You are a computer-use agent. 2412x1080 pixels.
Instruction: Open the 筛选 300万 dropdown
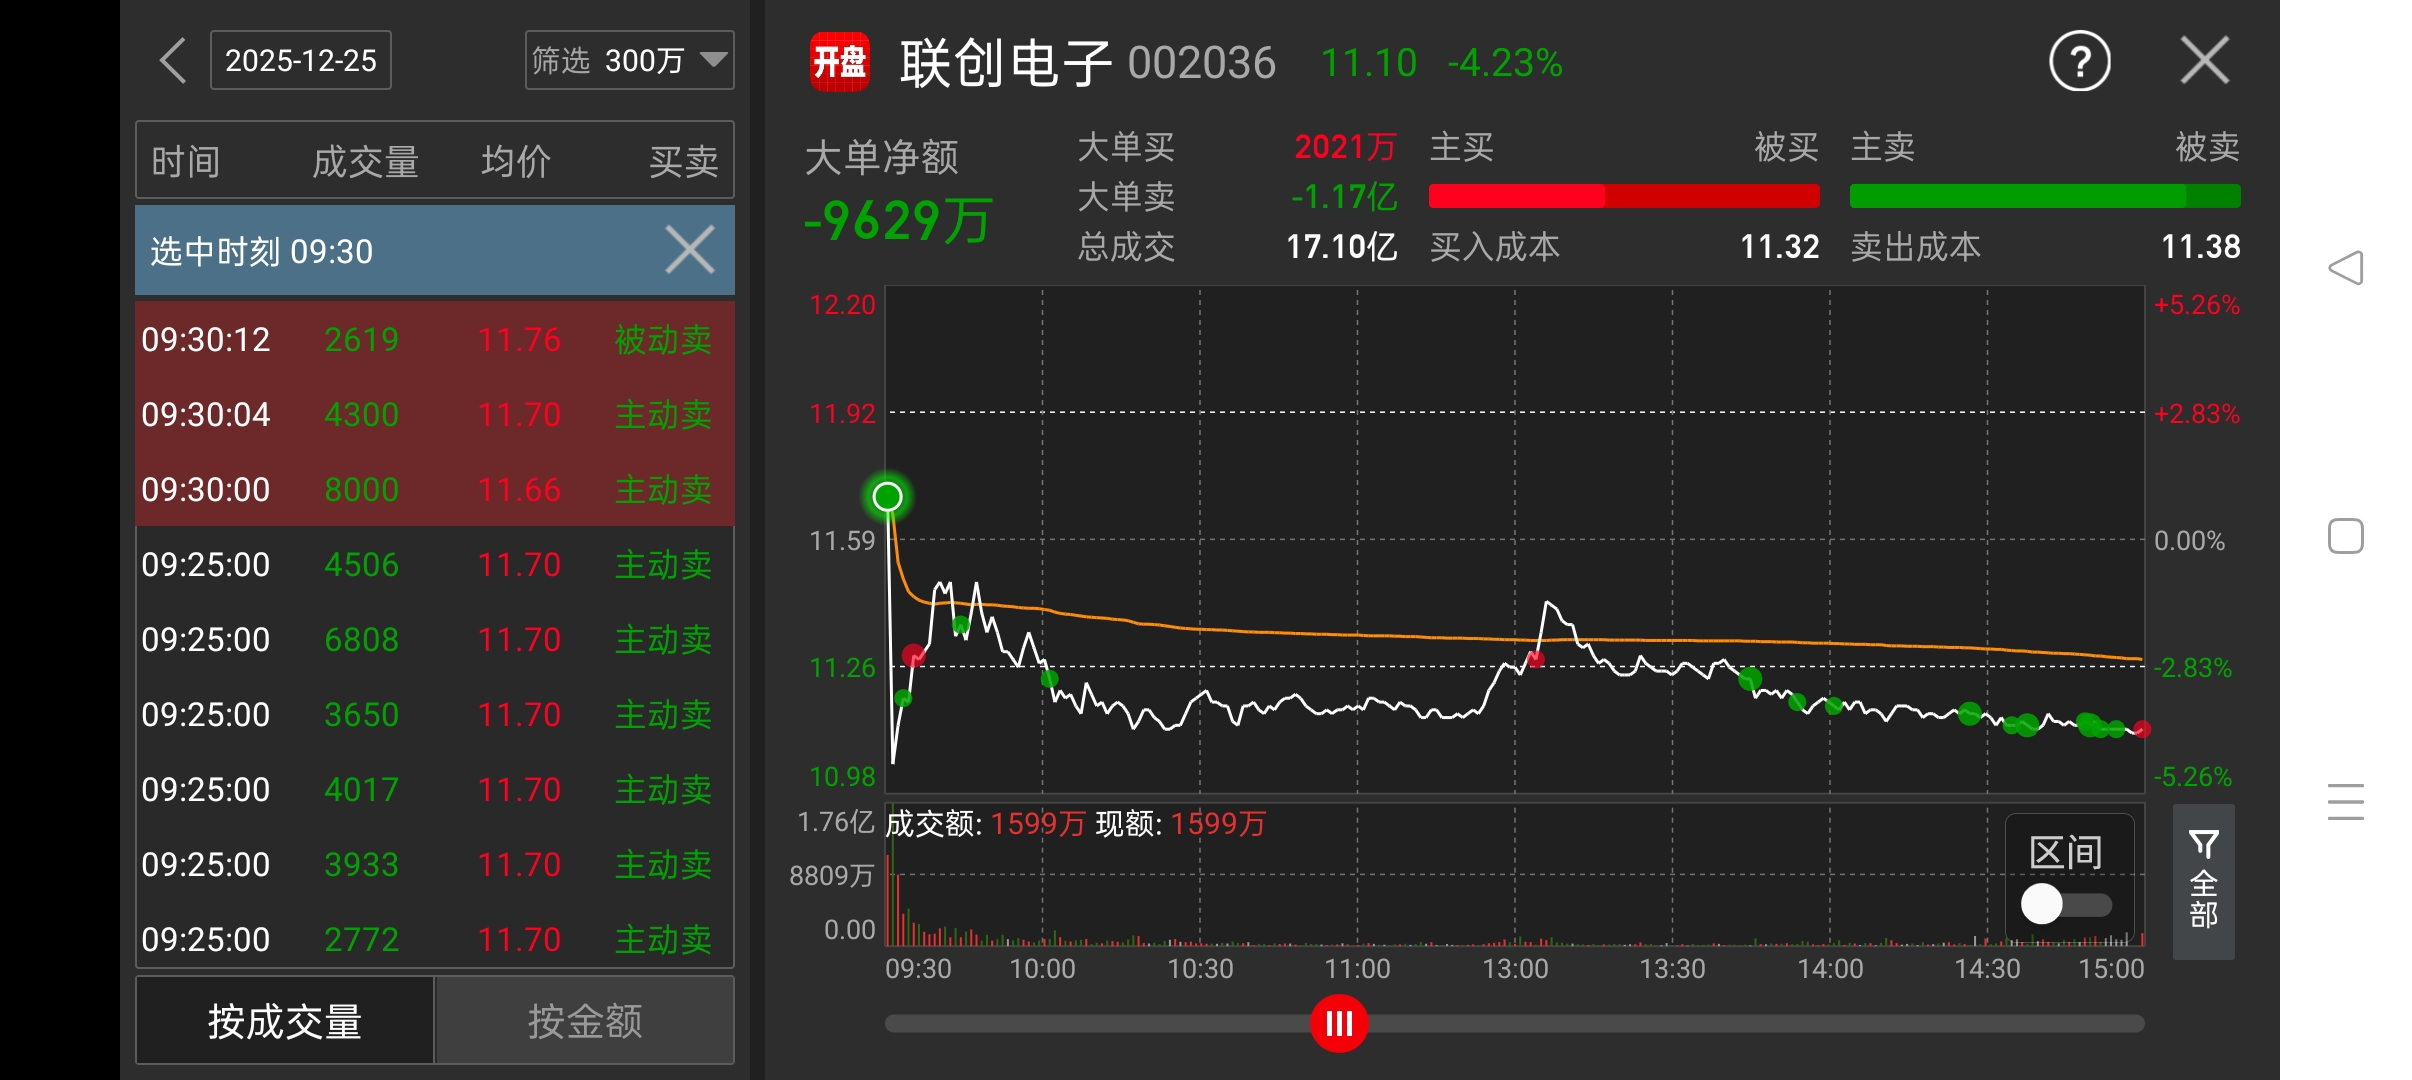[x=629, y=61]
